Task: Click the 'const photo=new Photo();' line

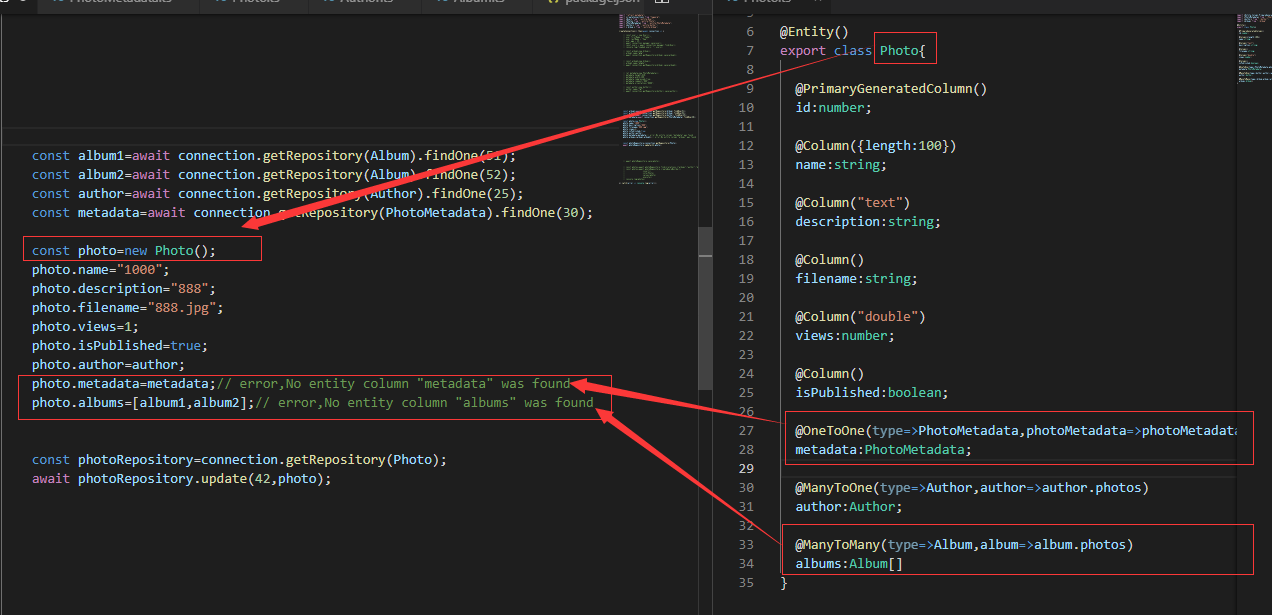Action: (124, 250)
